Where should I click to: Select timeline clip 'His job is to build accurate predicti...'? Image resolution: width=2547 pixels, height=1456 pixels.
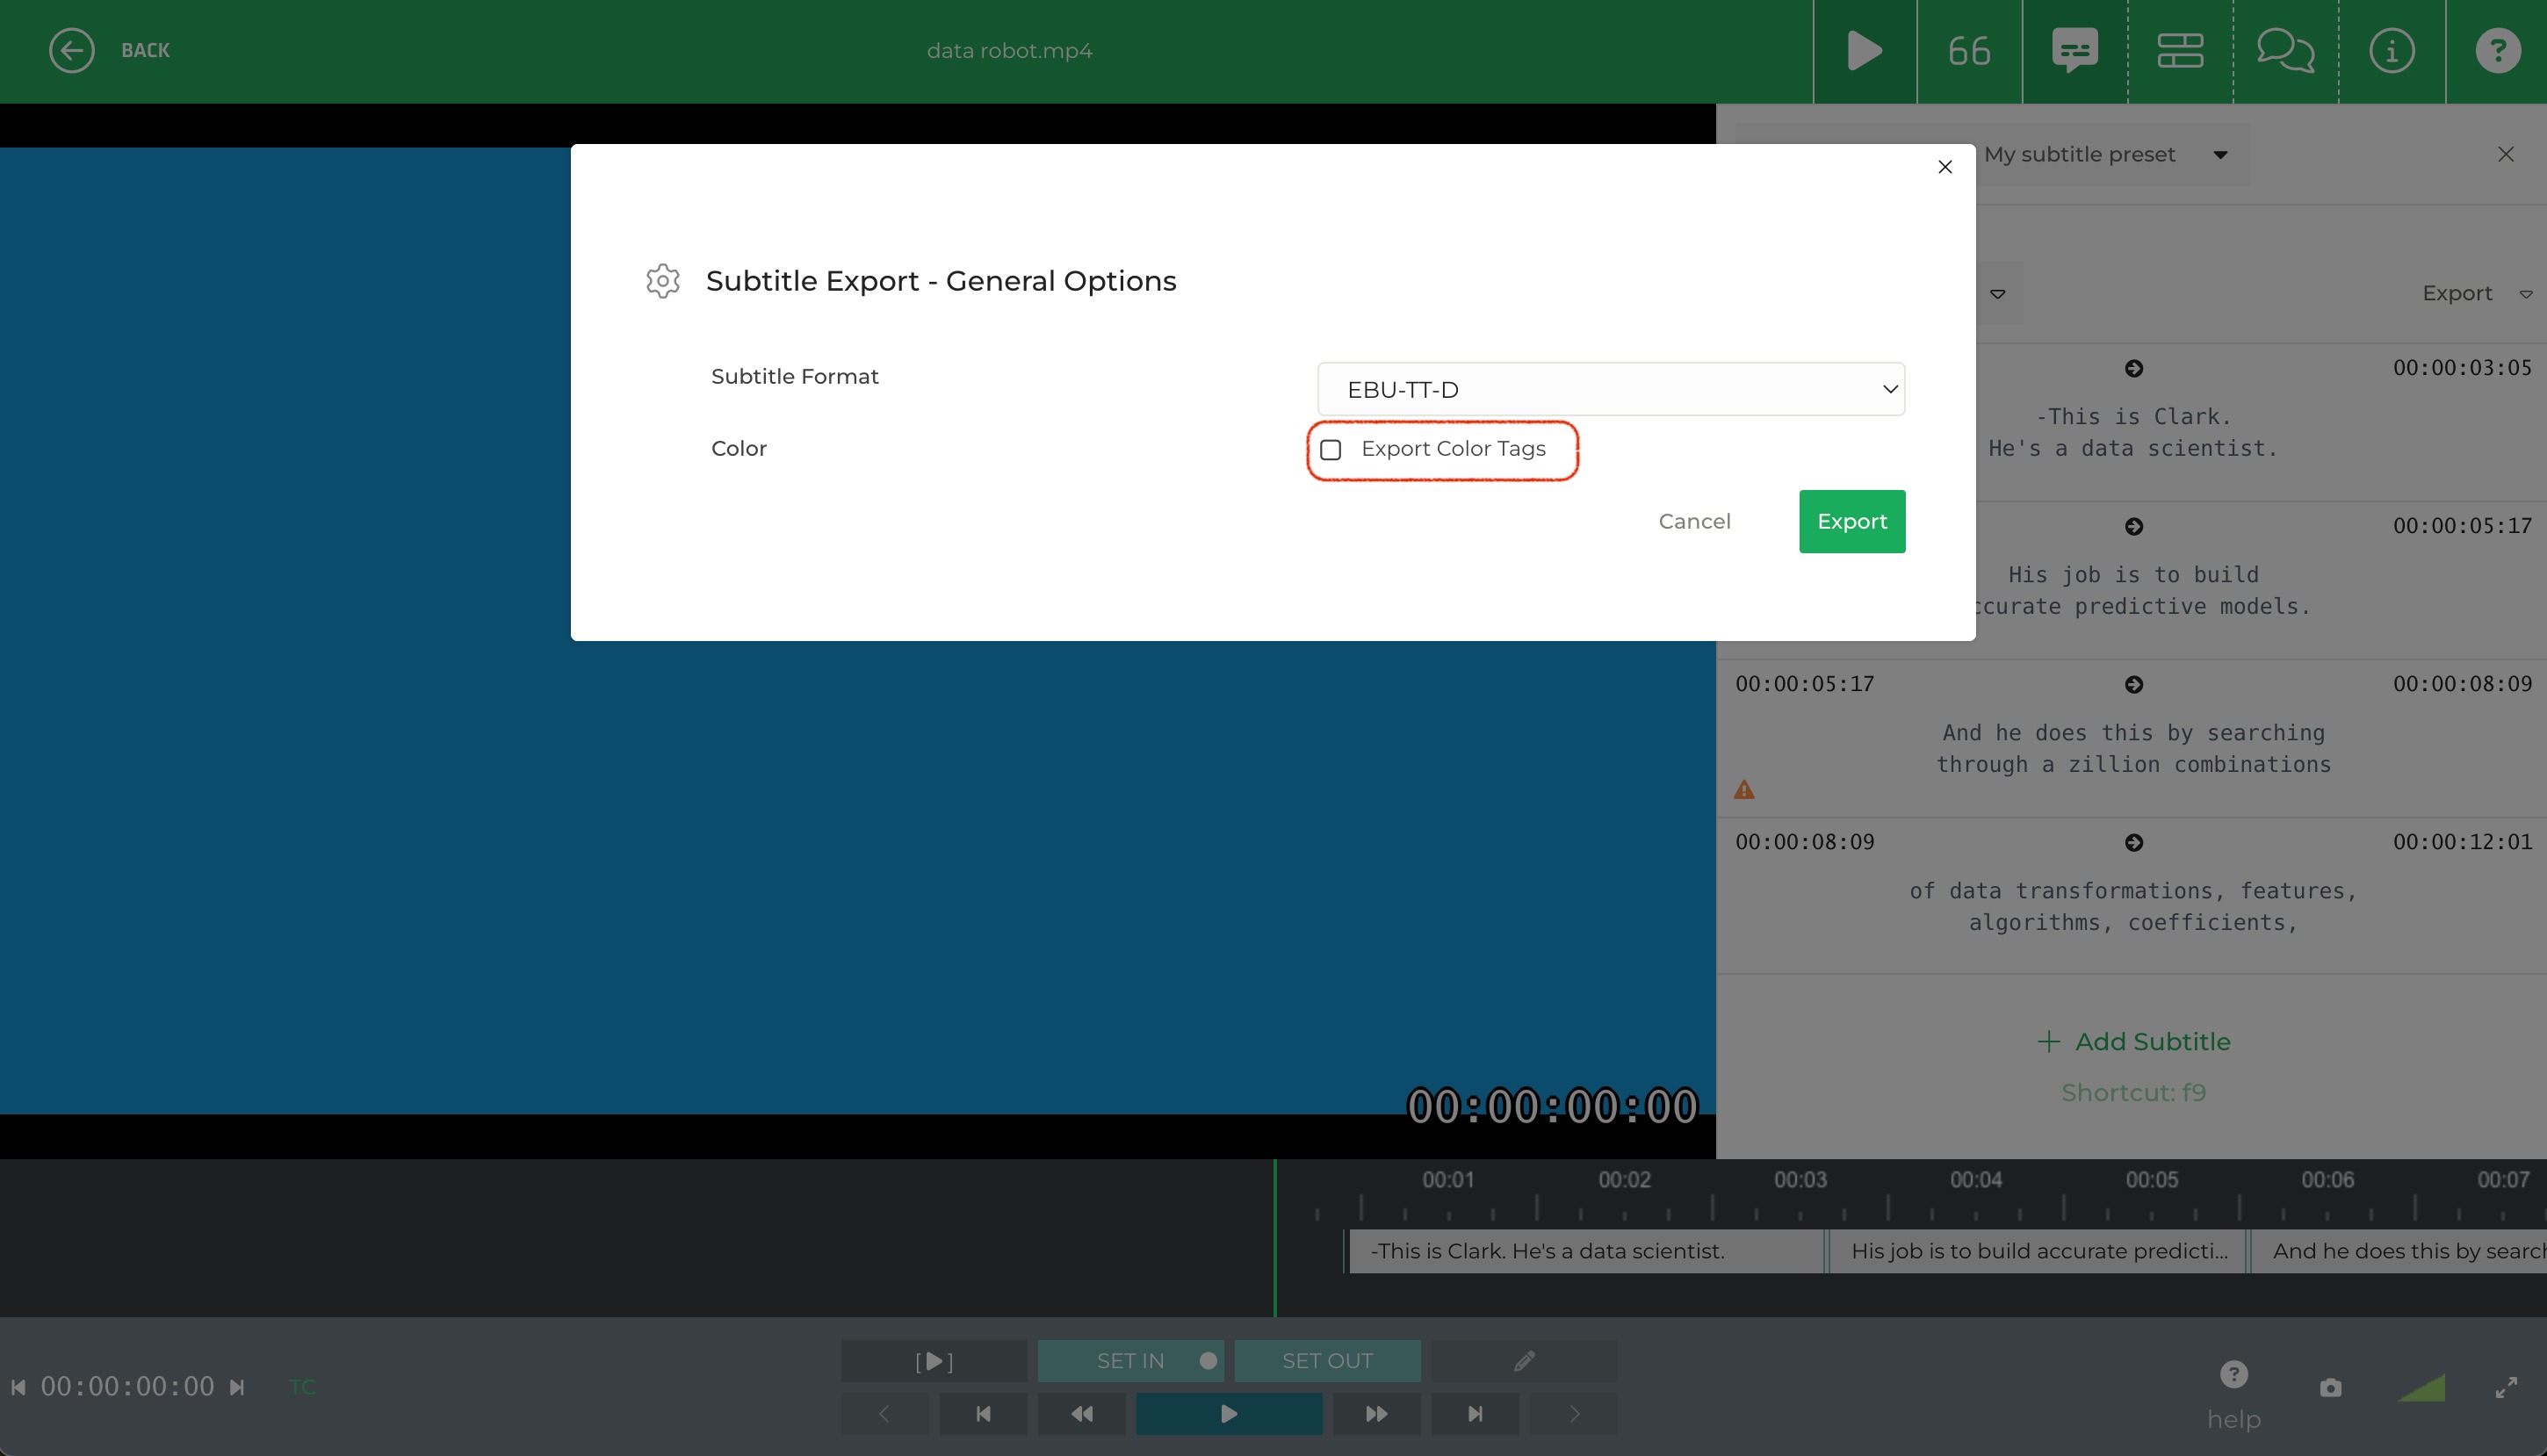pyautogui.click(x=2038, y=1251)
